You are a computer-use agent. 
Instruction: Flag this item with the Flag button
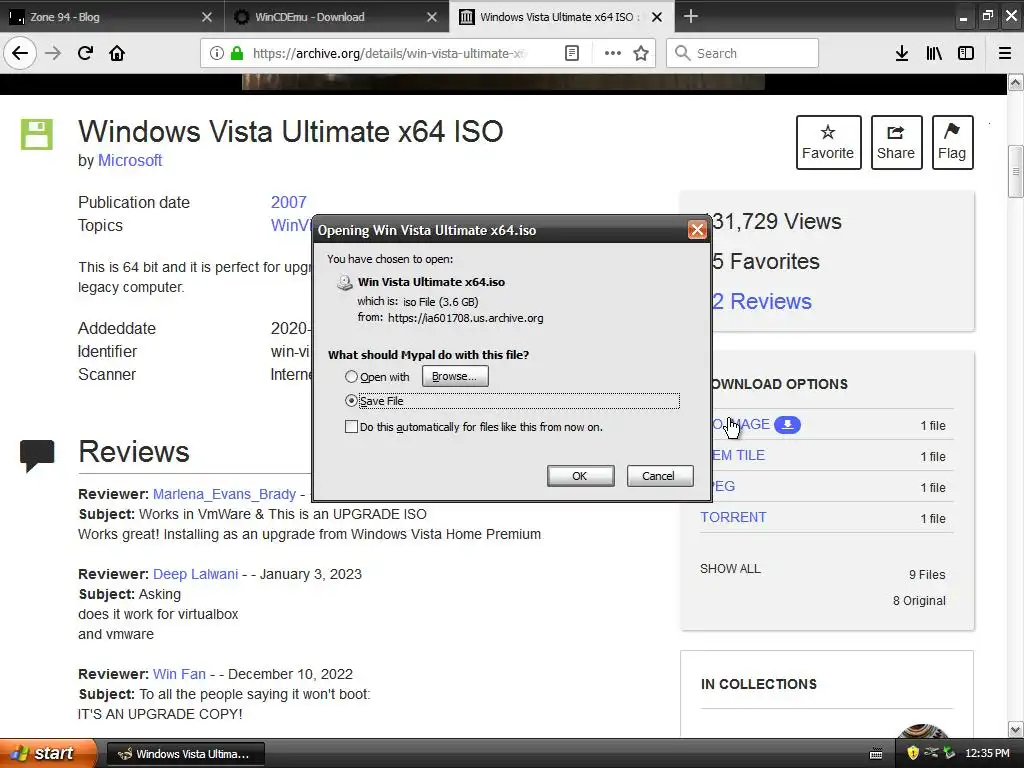(x=952, y=142)
